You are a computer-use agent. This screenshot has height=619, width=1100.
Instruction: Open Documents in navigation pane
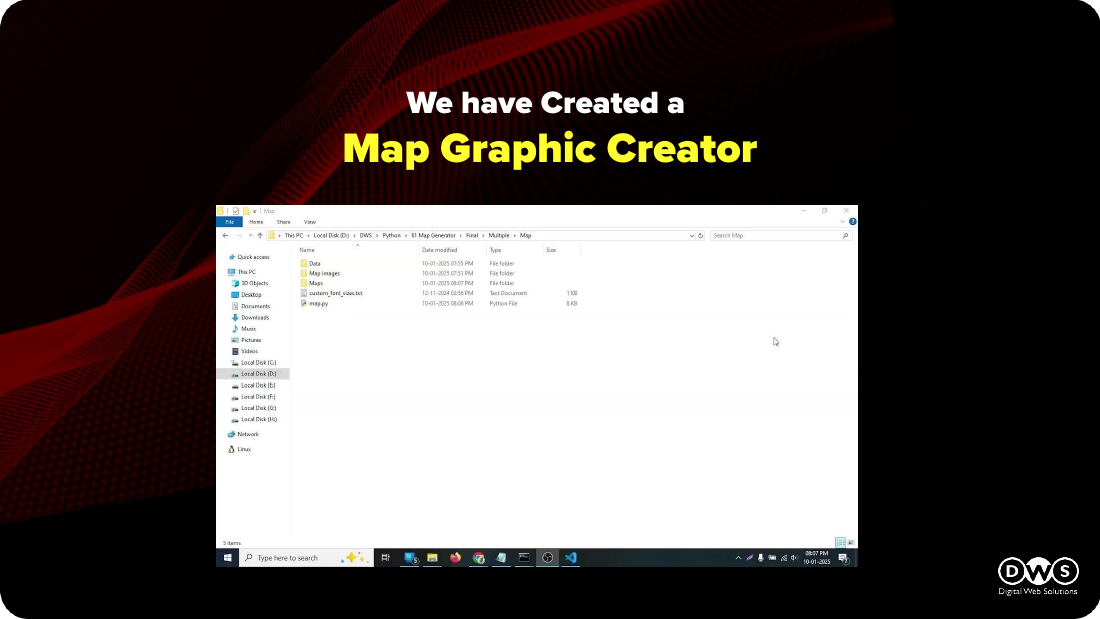[x=250, y=306]
